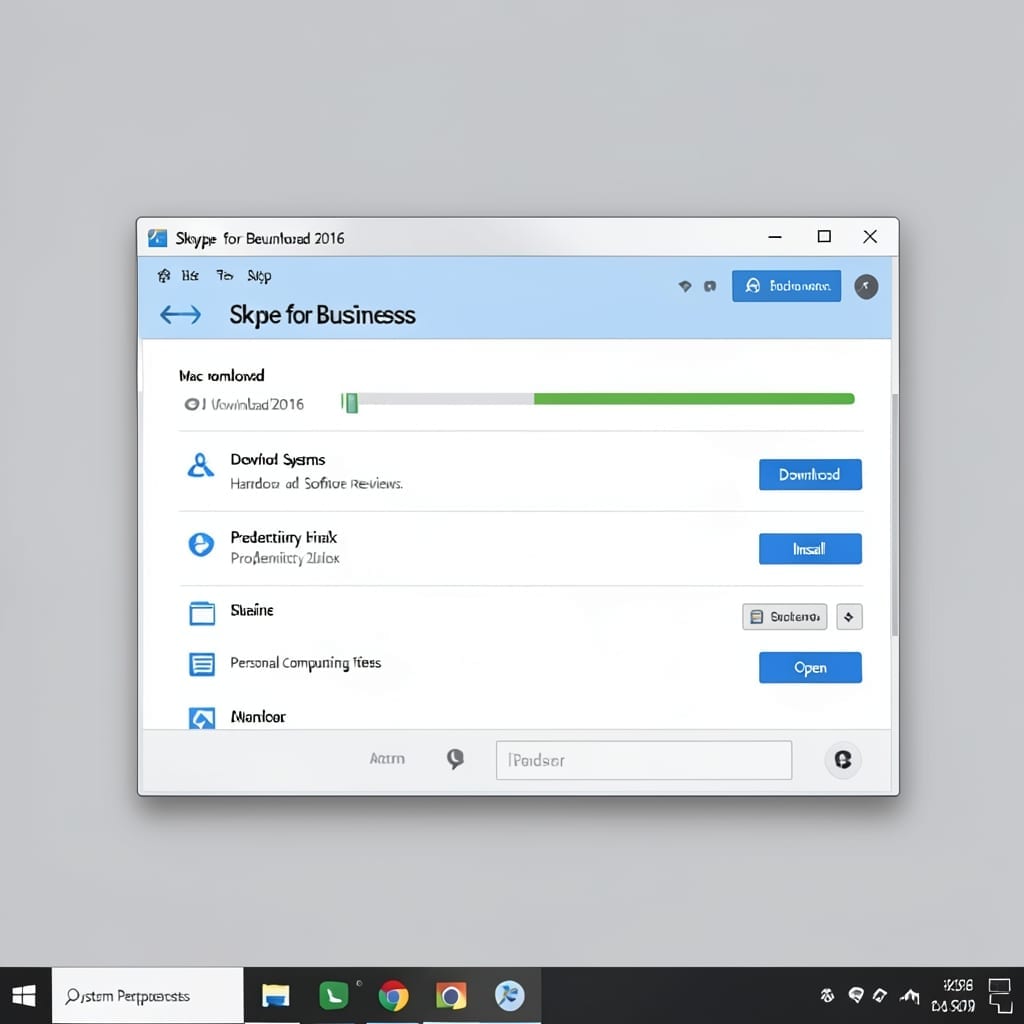This screenshot has width=1024, height=1024.
Task: Open File Explorer from the taskbar
Action: (276, 996)
